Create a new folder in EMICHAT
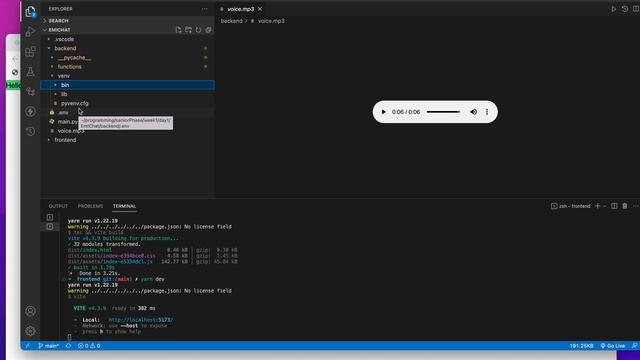Image resolution: width=640 pixels, height=360 pixels. click(188, 30)
